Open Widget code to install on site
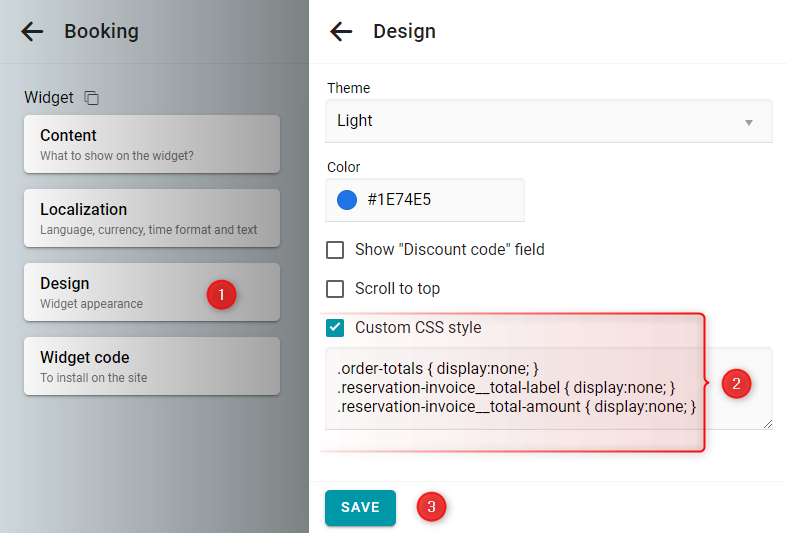This screenshot has height=533, width=787. [152, 366]
